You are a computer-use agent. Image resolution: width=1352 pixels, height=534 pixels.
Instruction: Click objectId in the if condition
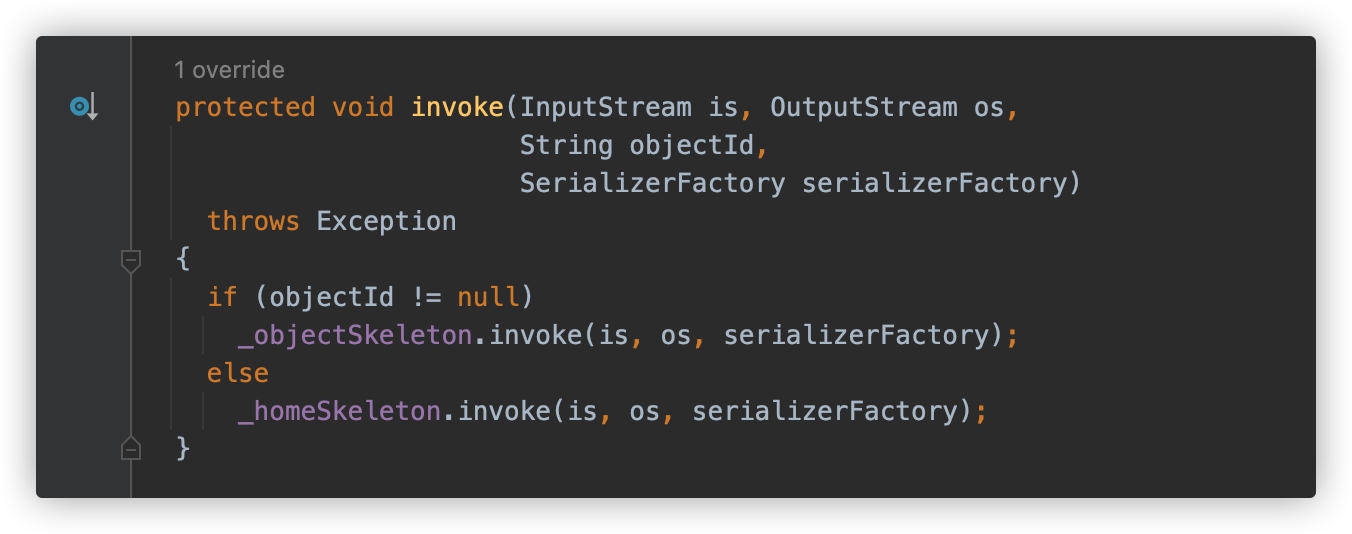(331, 297)
